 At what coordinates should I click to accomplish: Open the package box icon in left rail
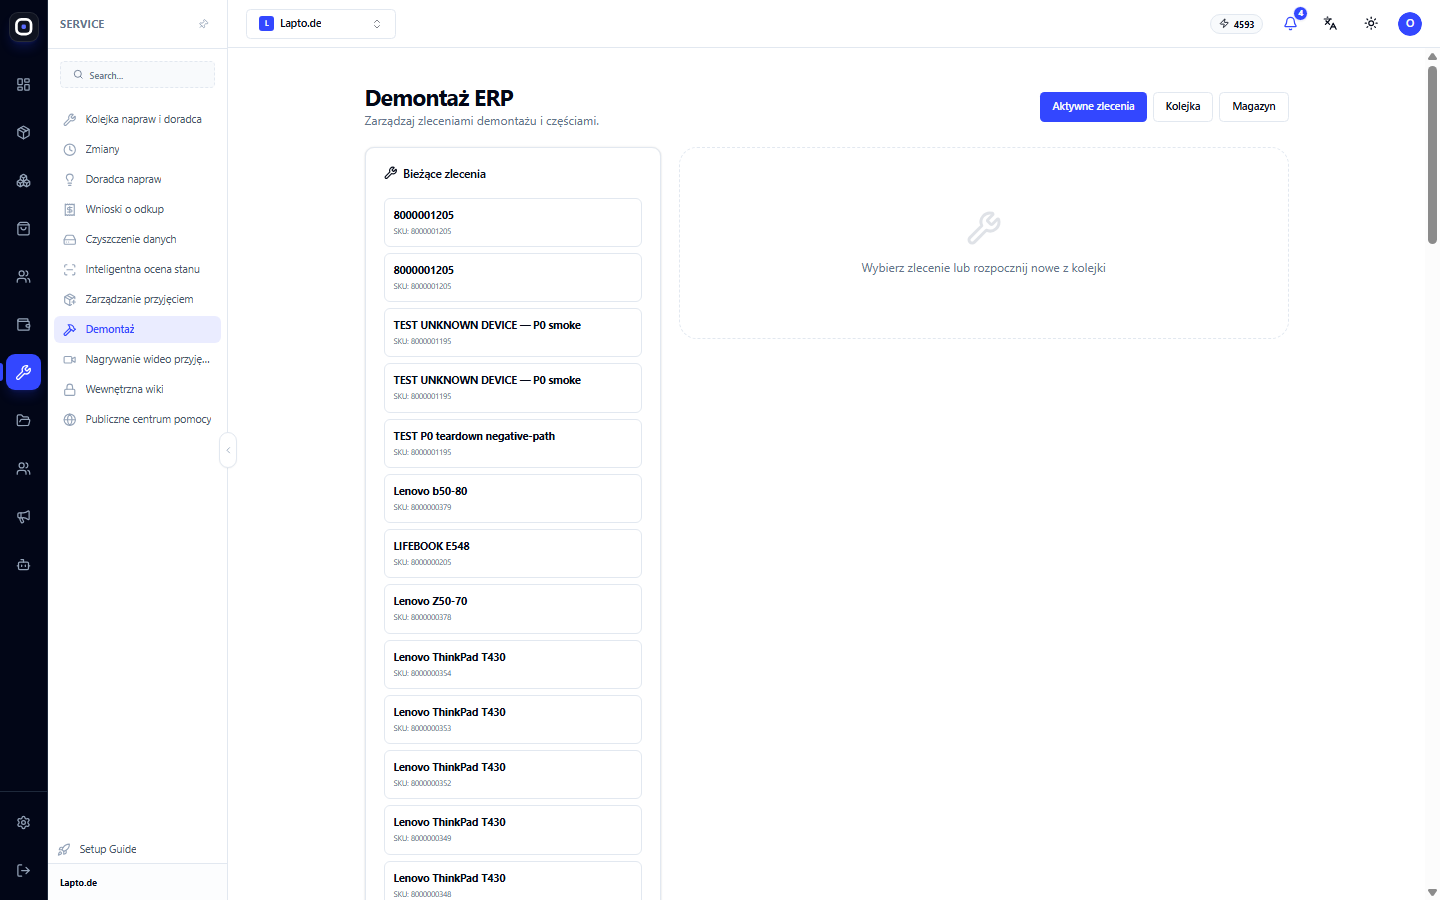tap(24, 133)
